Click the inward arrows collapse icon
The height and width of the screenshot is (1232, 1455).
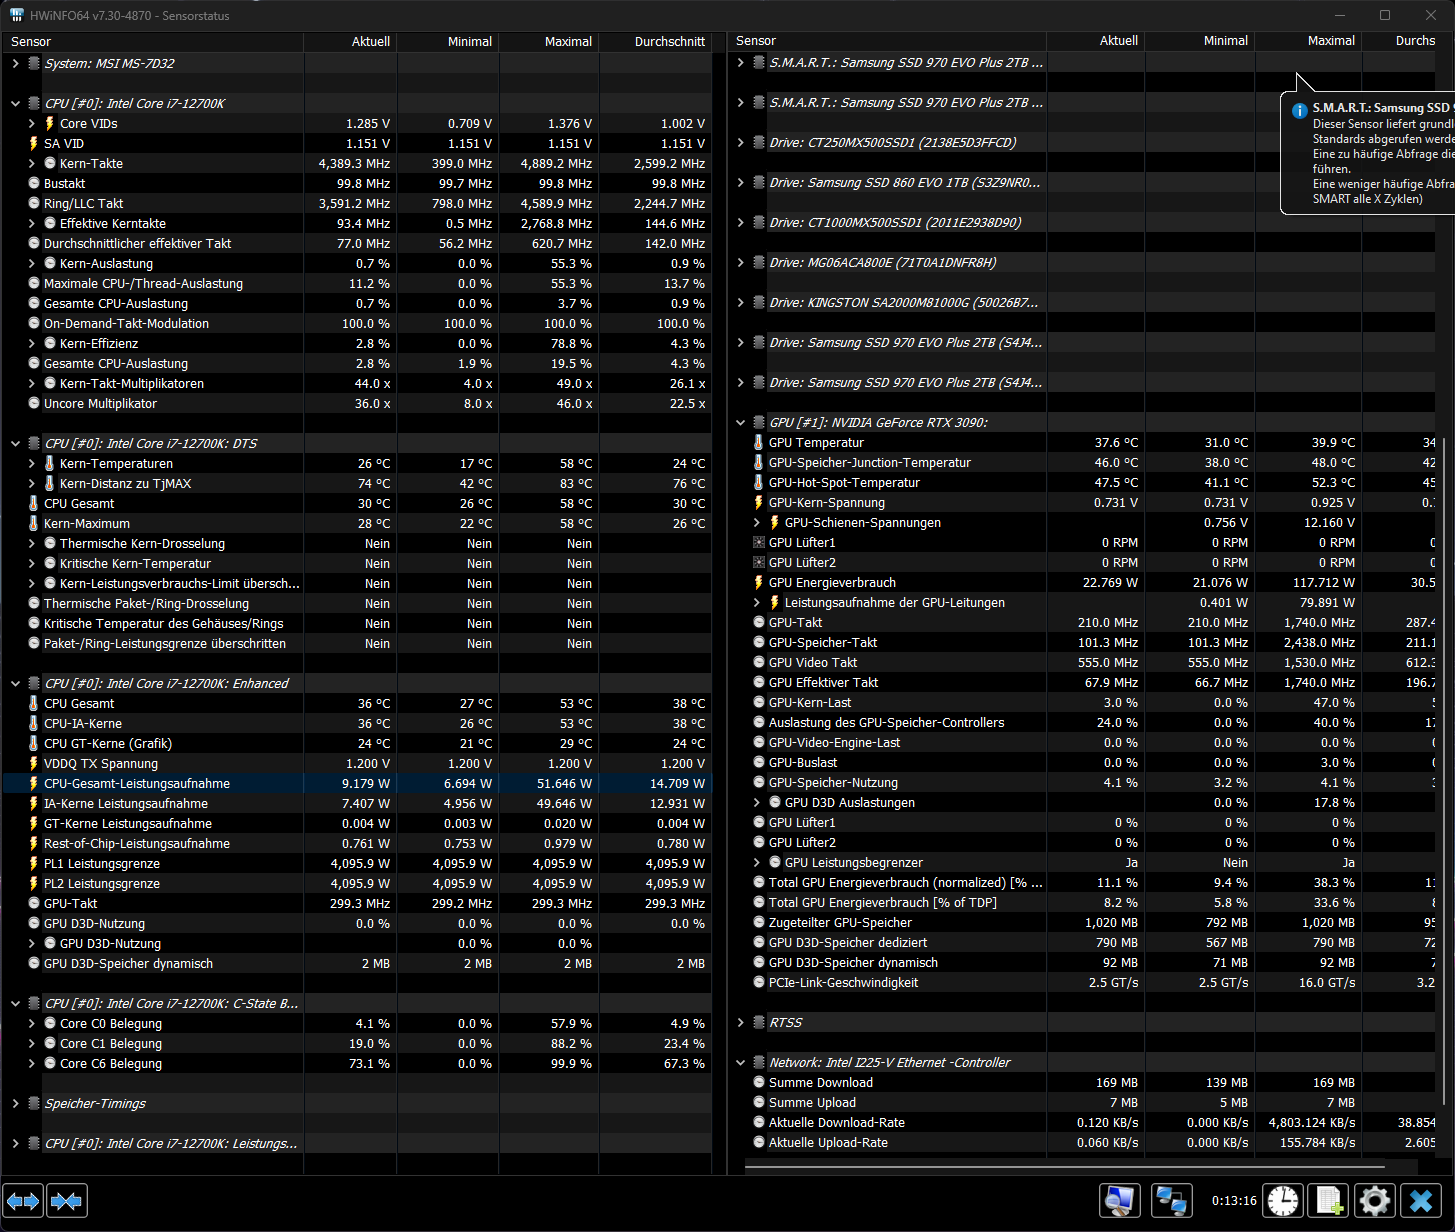(66, 1200)
